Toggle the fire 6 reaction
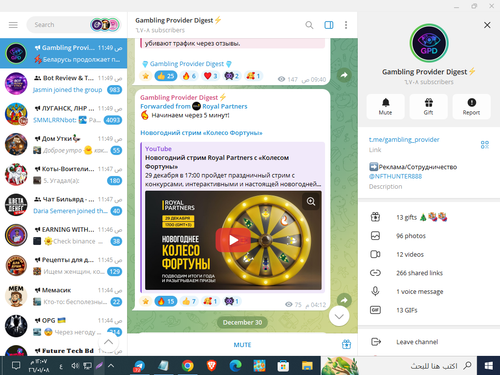500x375 pixels. 189,76
